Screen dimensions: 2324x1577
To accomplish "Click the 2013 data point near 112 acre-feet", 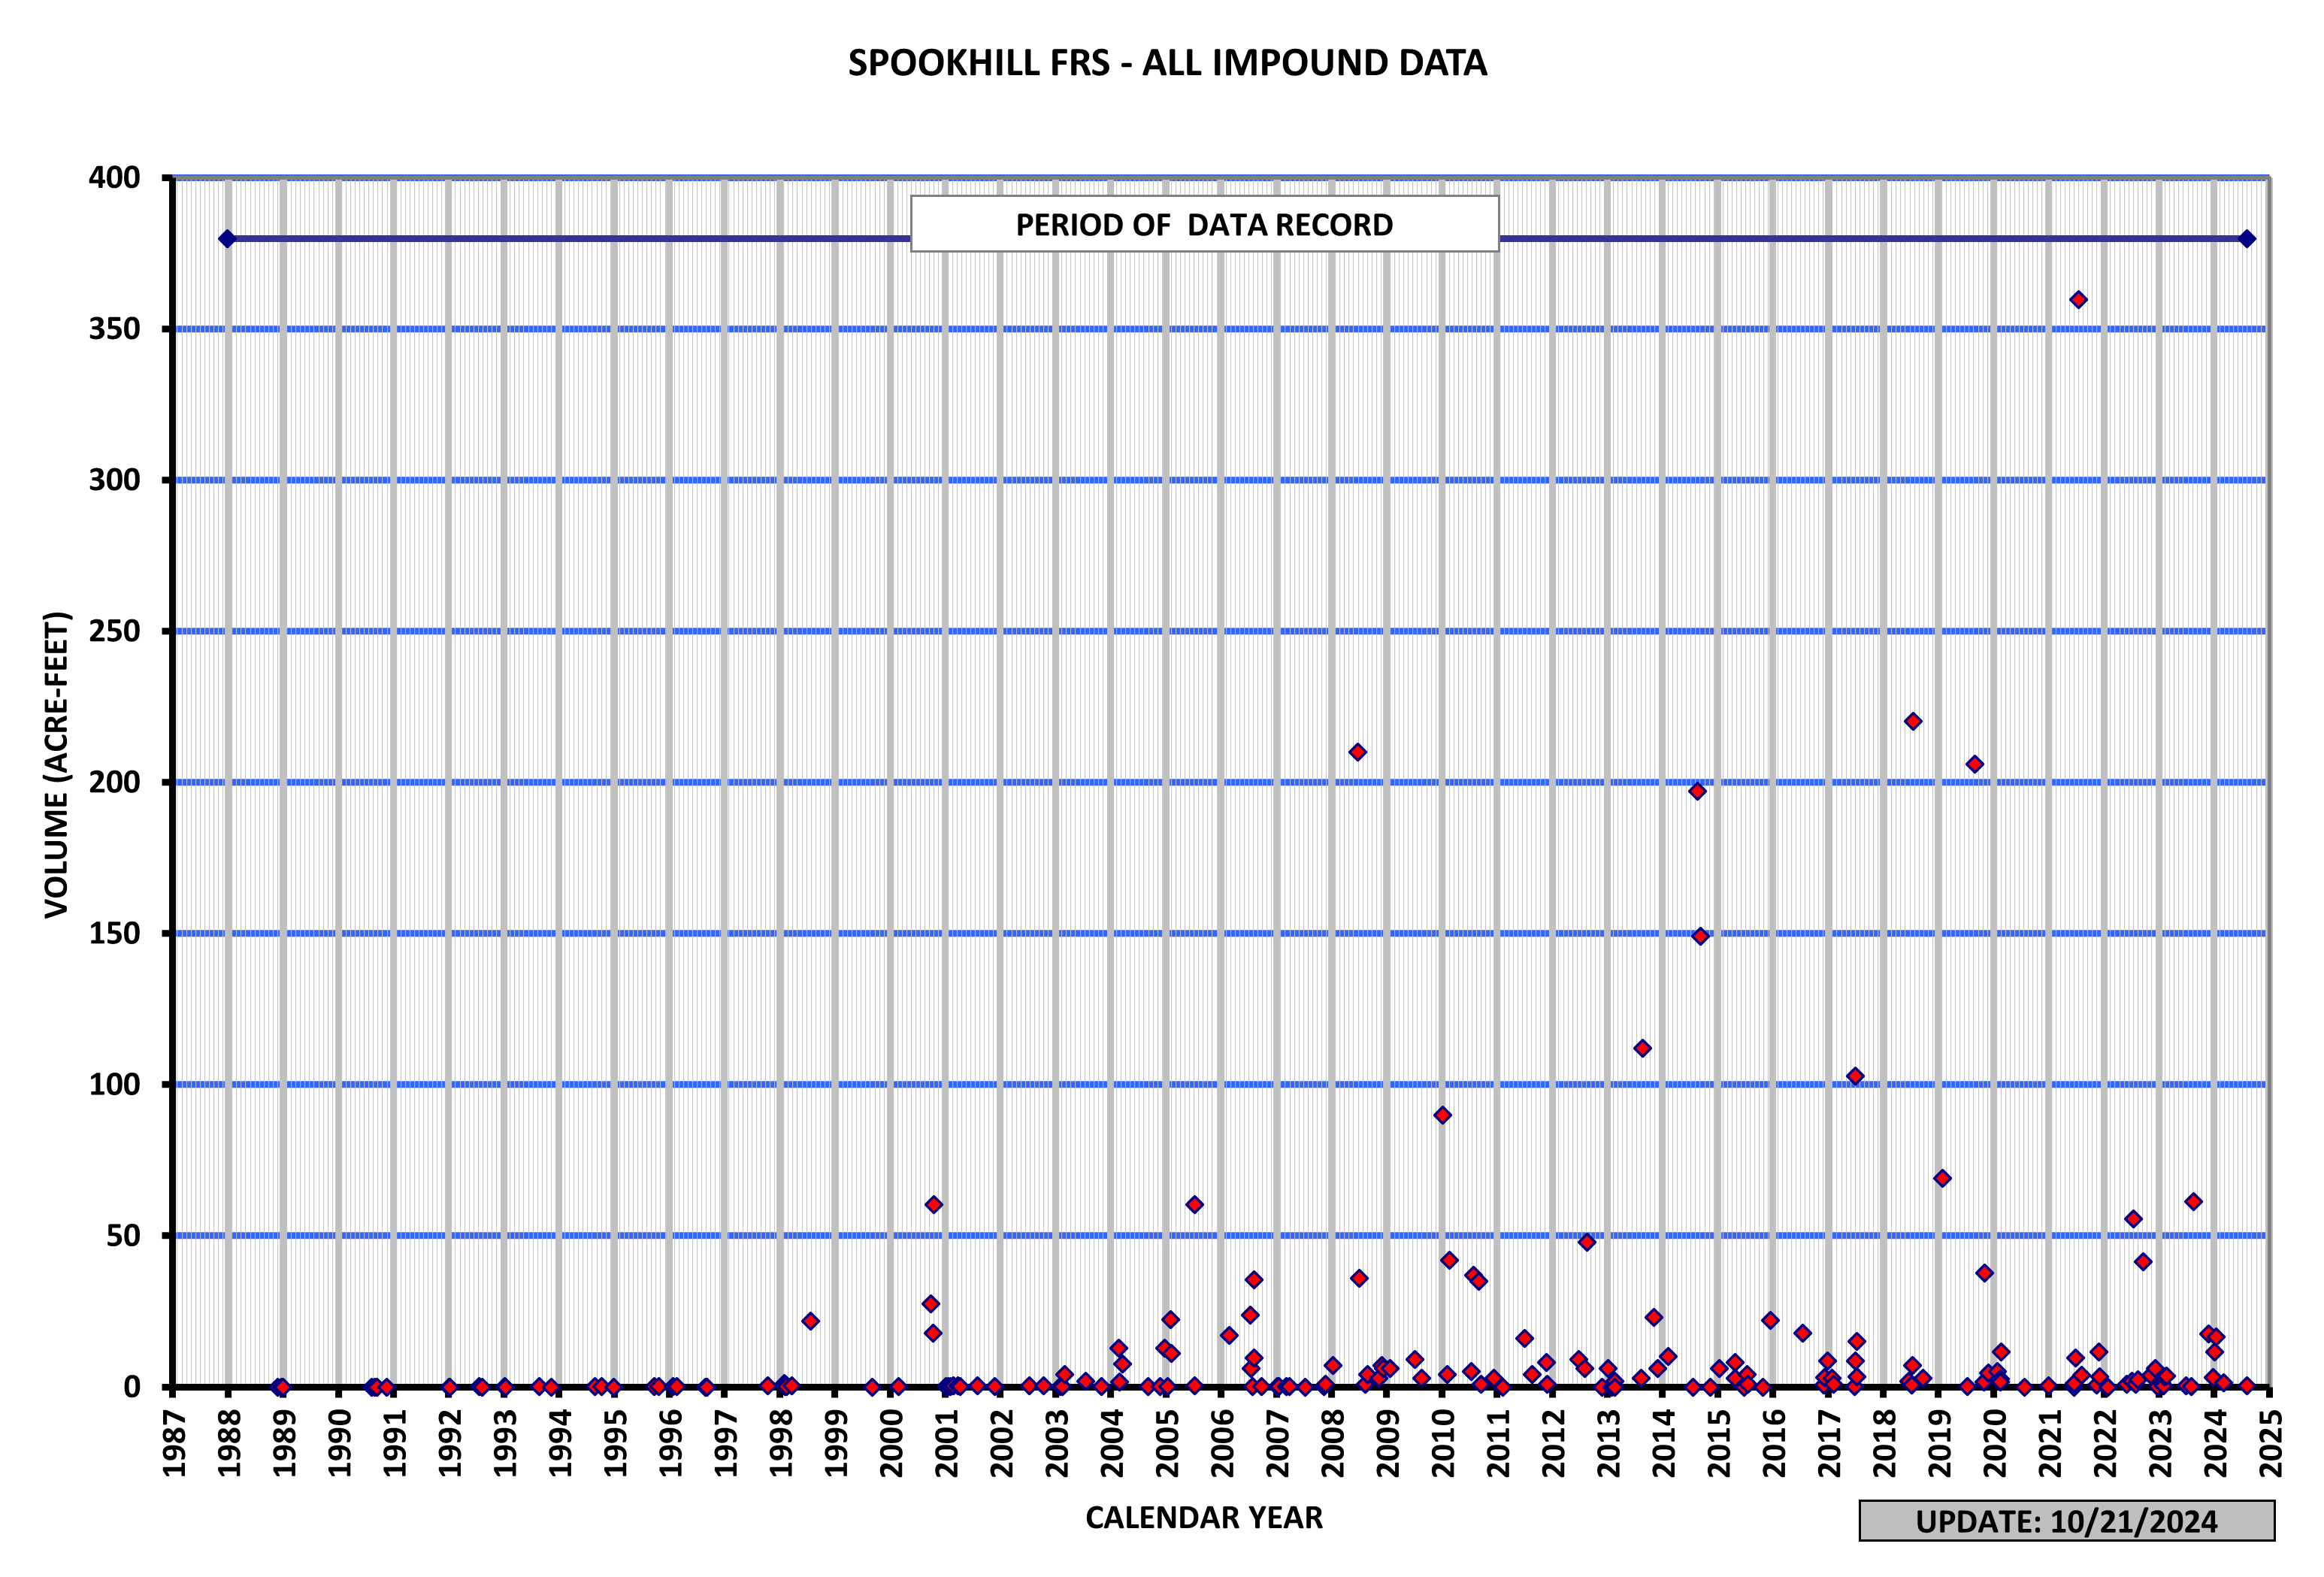I will pyautogui.click(x=1642, y=1048).
